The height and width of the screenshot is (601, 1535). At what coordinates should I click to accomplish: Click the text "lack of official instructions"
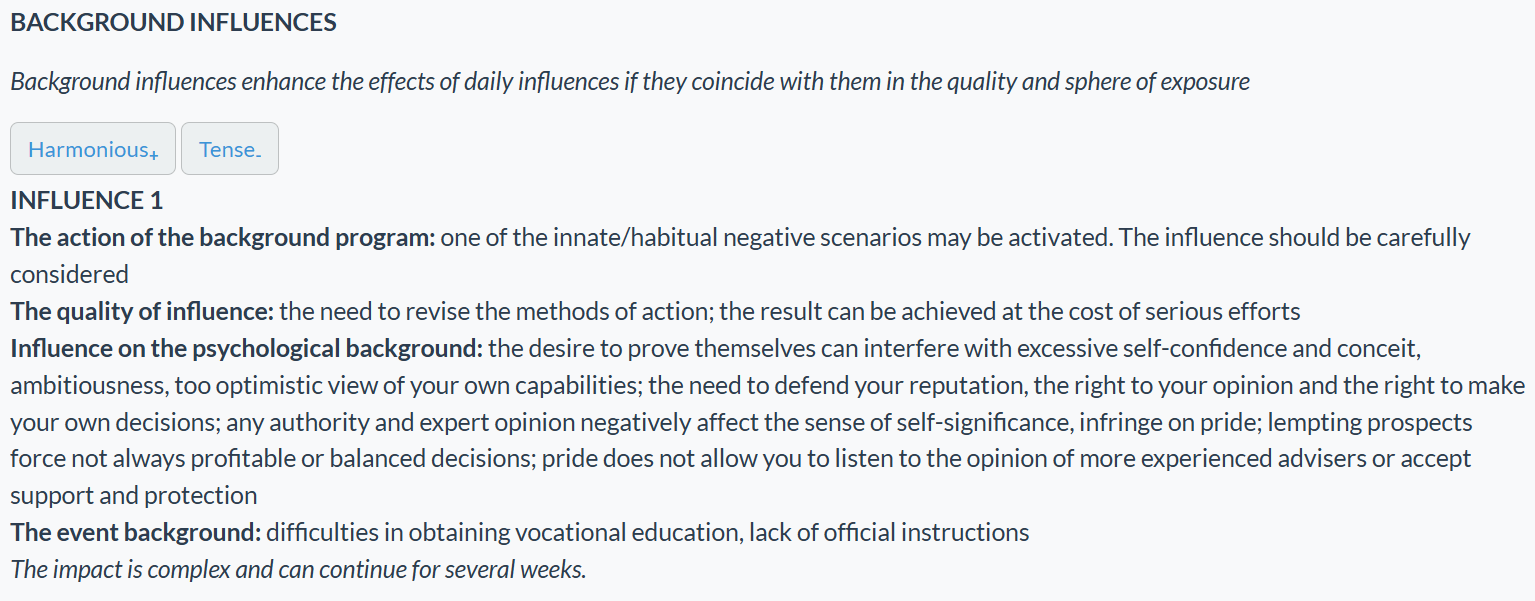(x=889, y=532)
